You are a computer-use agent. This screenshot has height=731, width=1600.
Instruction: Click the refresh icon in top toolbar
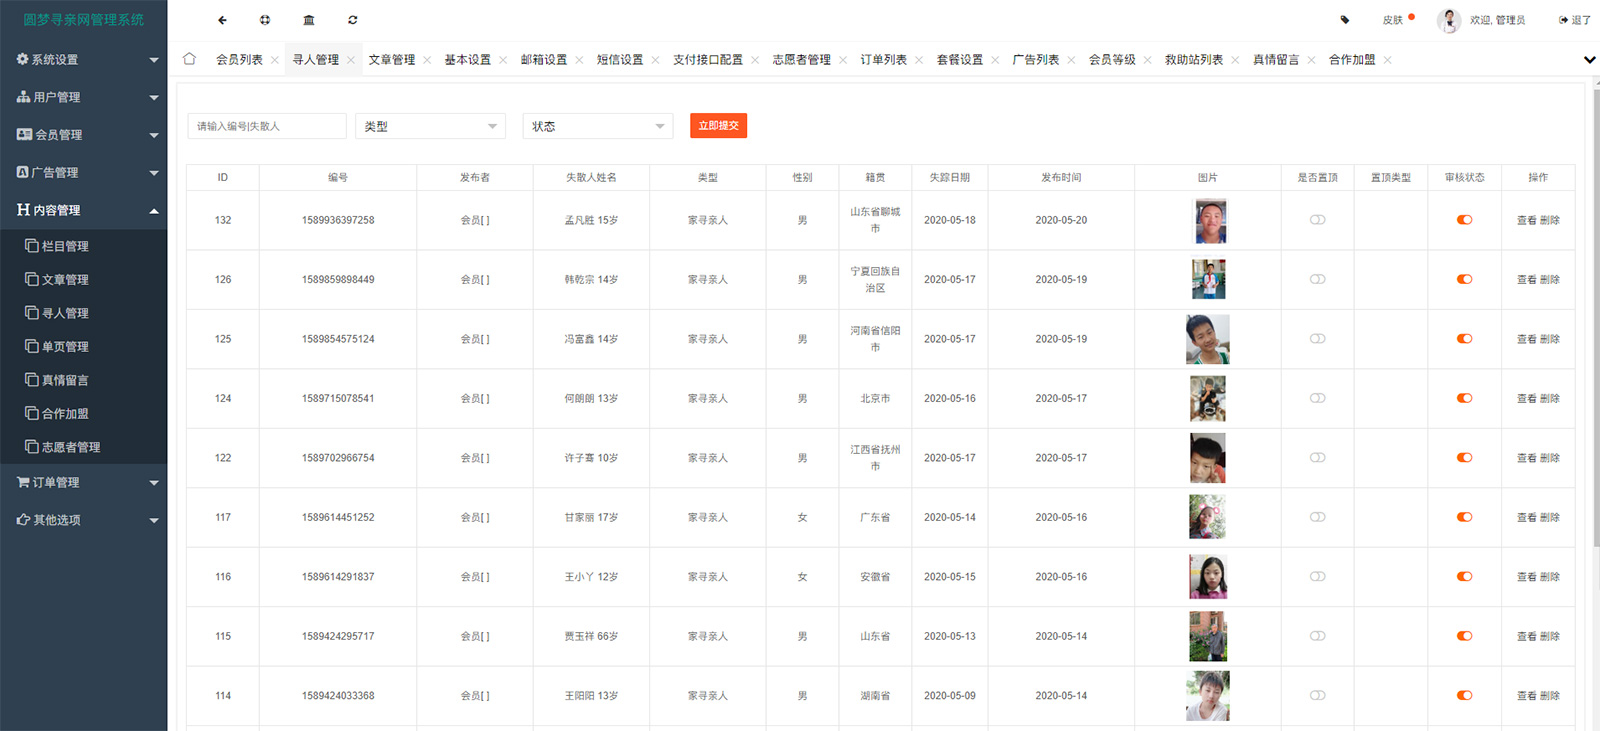pyautogui.click(x=353, y=20)
